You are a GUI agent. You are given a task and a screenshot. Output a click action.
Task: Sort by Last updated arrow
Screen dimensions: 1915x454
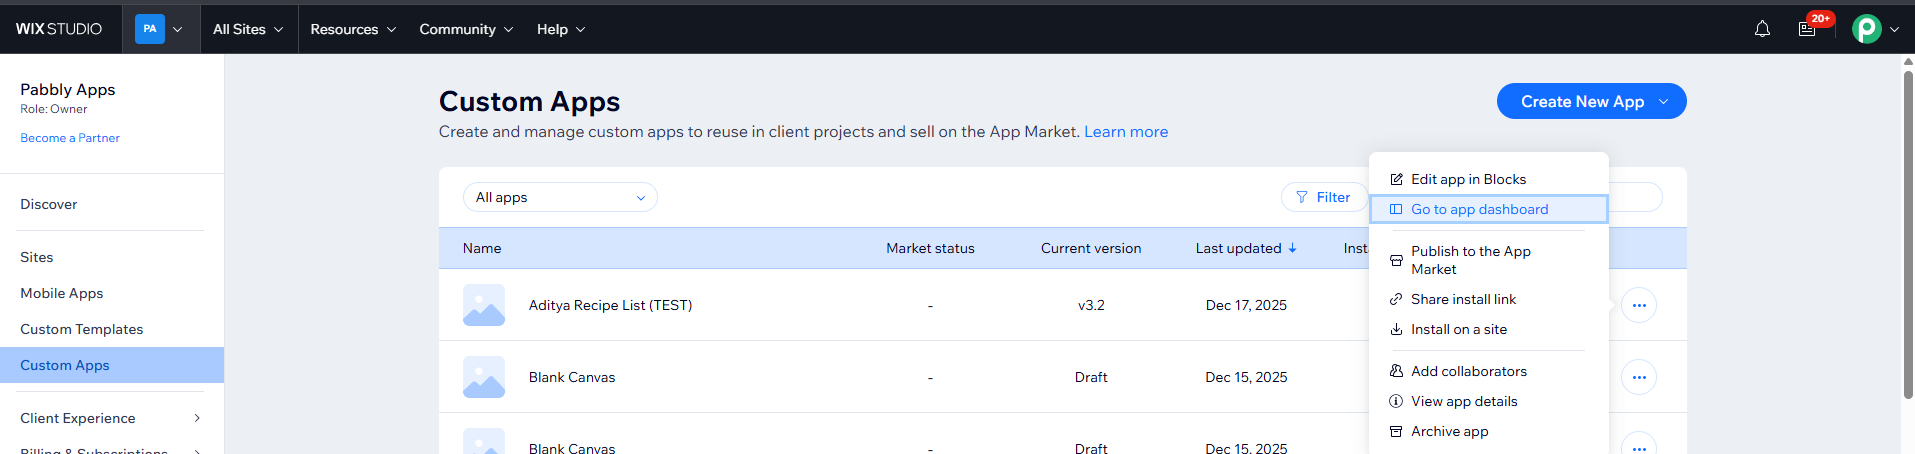1292,248
